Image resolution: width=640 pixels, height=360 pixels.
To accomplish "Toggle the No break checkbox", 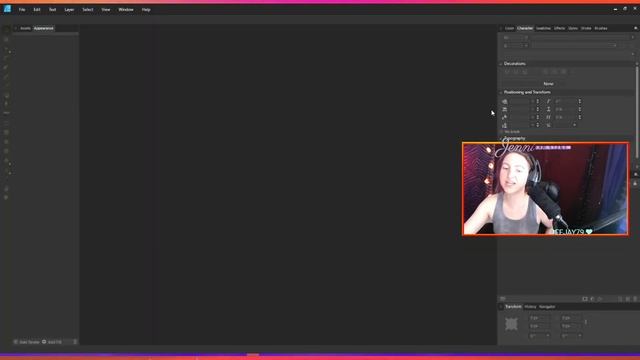I will pyautogui.click(x=502, y=132).
